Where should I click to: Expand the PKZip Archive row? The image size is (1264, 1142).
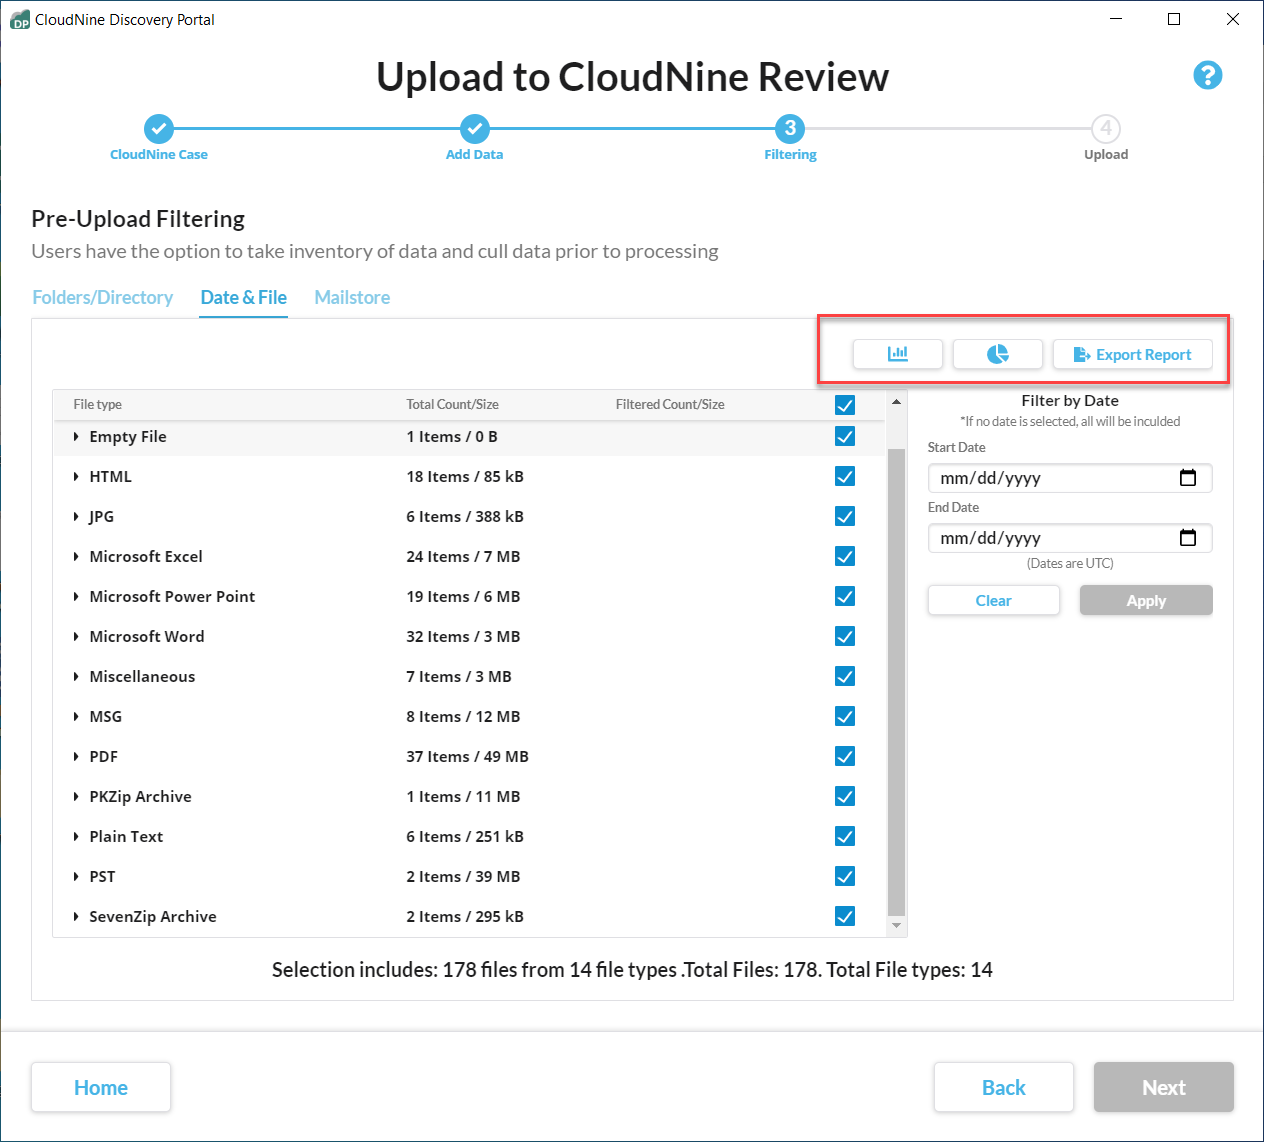tap(76, 797)
